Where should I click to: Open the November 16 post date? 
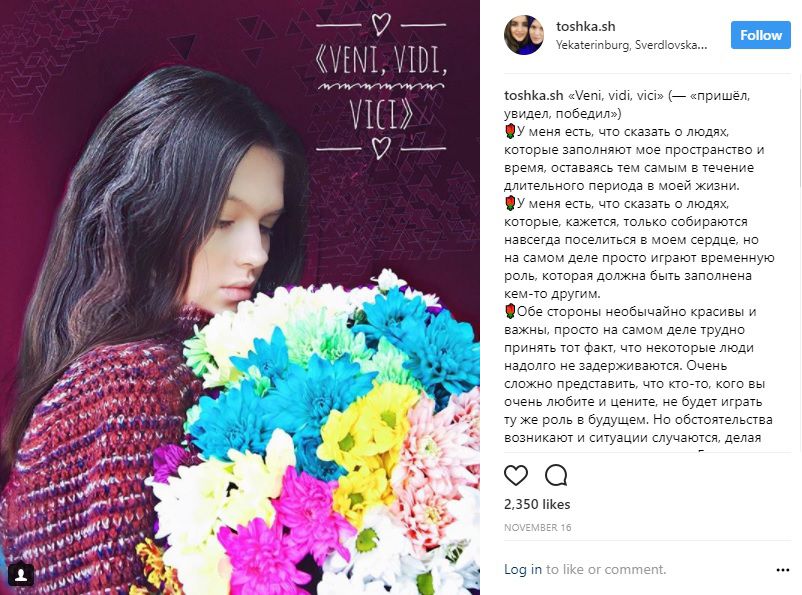[538, 527]
